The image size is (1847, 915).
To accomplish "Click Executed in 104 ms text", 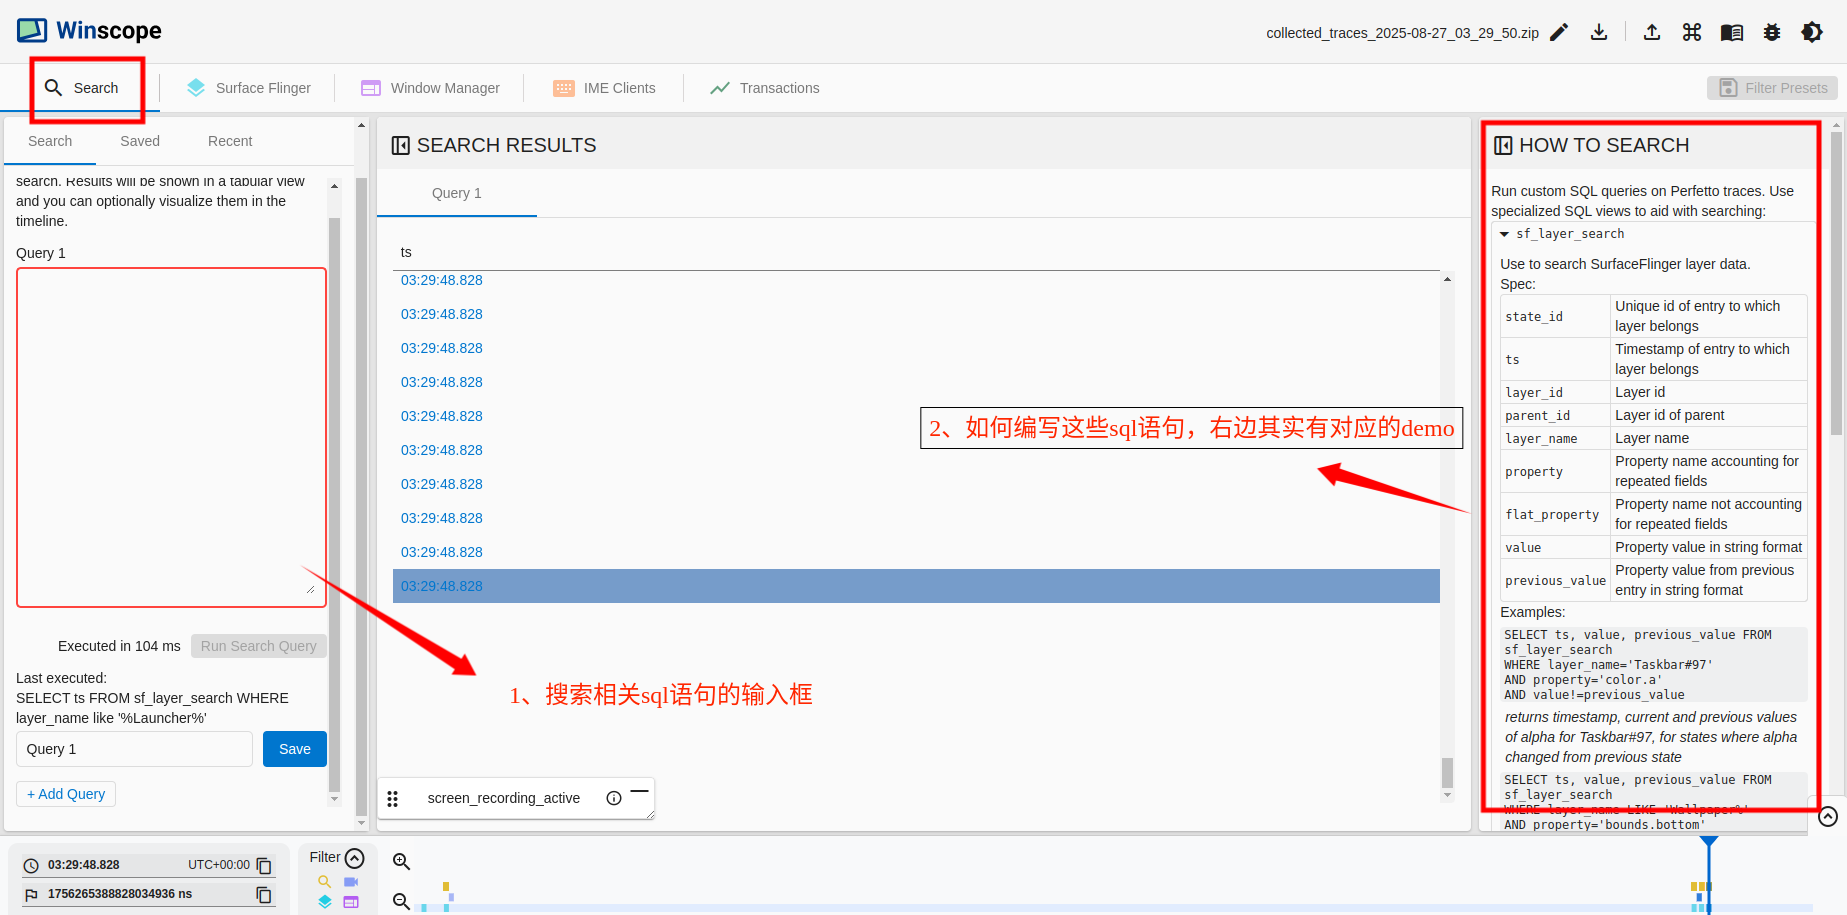I will point(119,646).
